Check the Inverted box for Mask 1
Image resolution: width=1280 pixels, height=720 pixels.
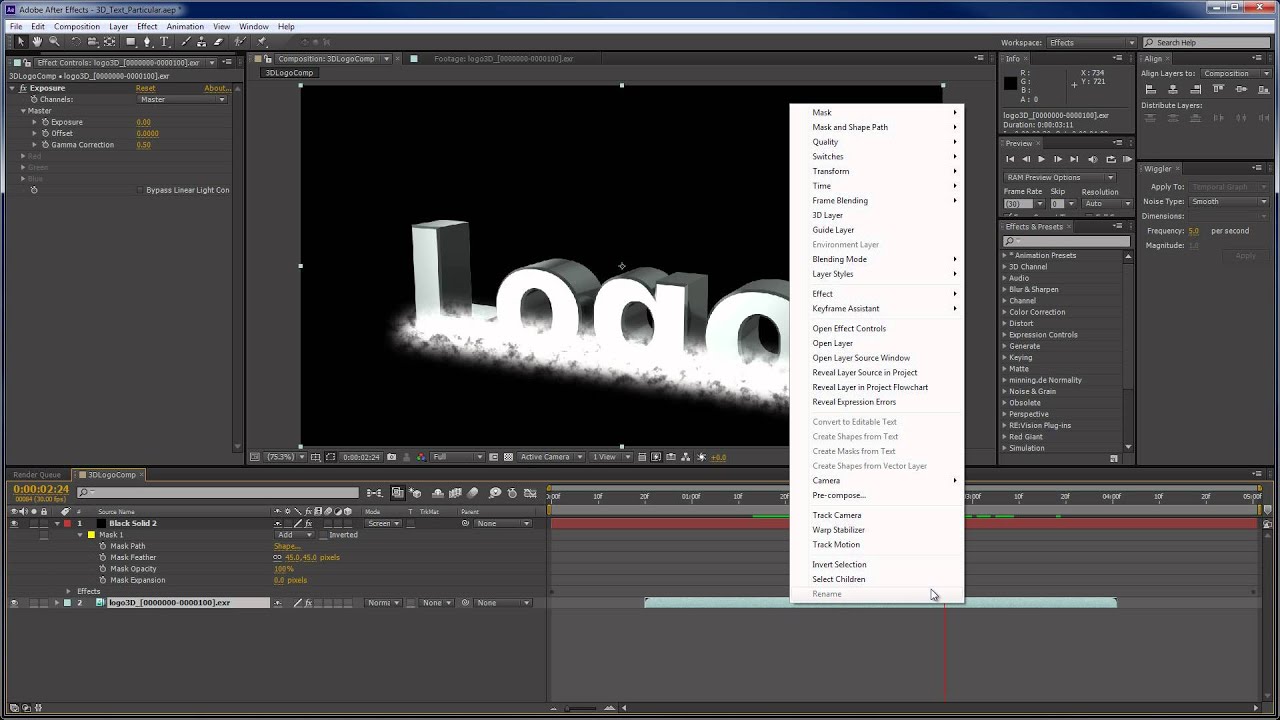(323, 535)
